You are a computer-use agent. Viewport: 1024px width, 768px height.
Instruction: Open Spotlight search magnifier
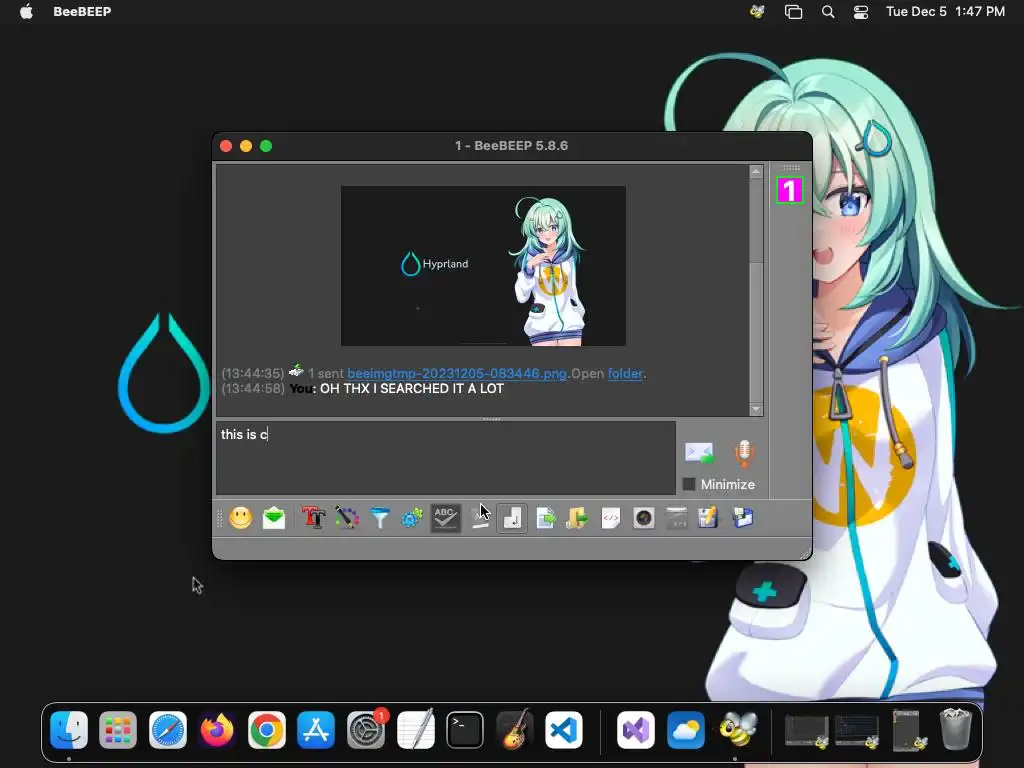tap(827, 12)
